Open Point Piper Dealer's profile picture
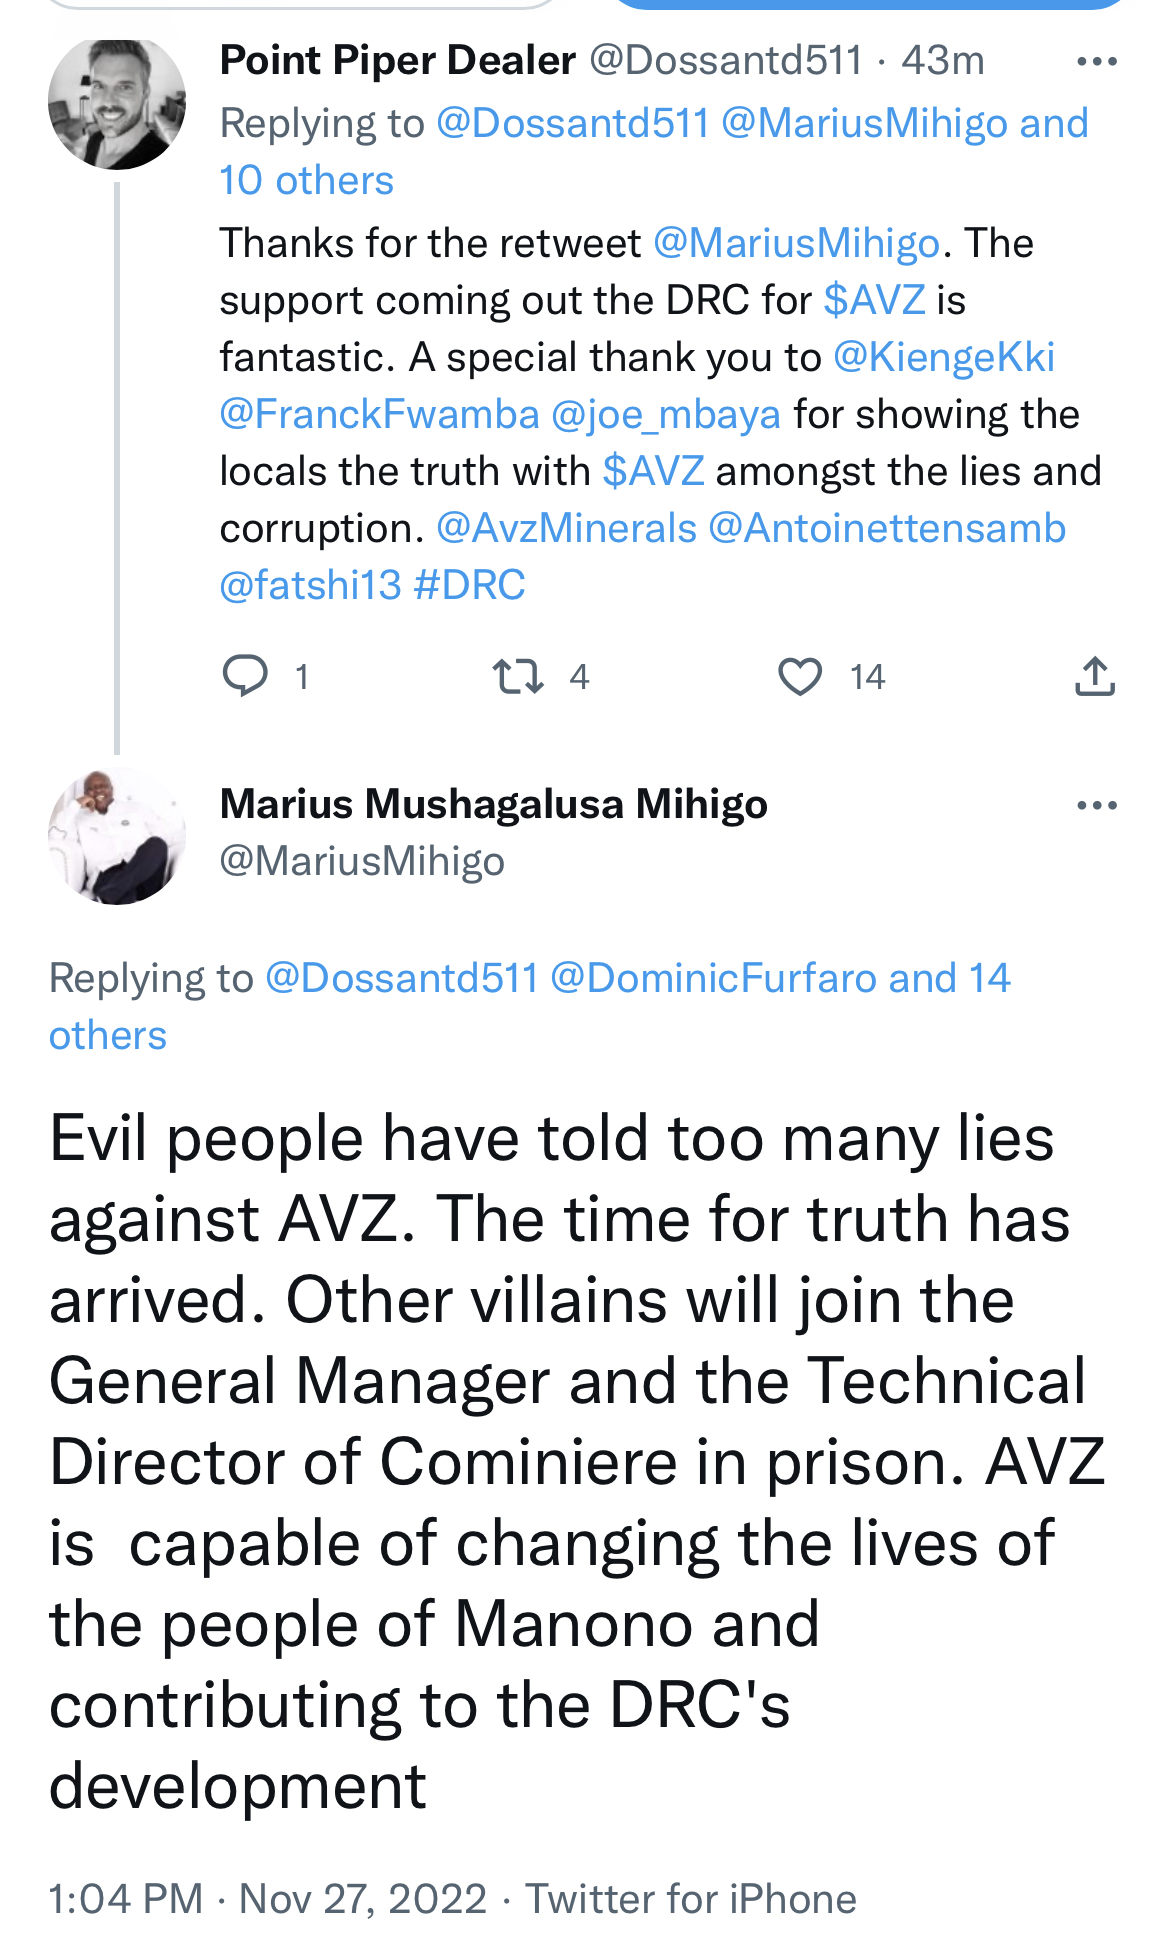 [x=117, y=104]
